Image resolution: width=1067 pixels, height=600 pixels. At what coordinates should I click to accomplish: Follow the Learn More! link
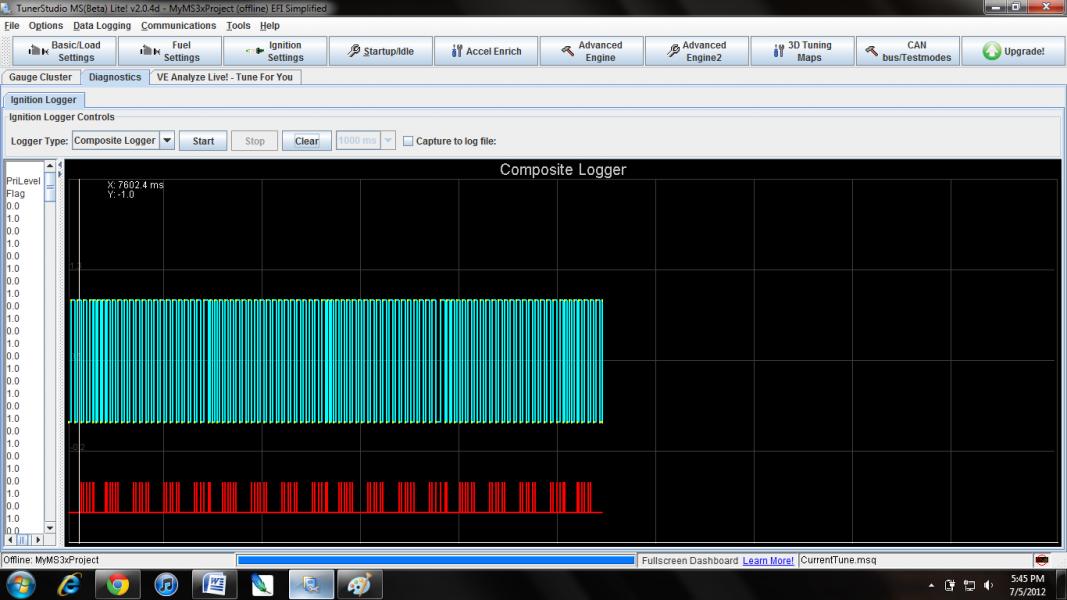[x=768, y=560]
